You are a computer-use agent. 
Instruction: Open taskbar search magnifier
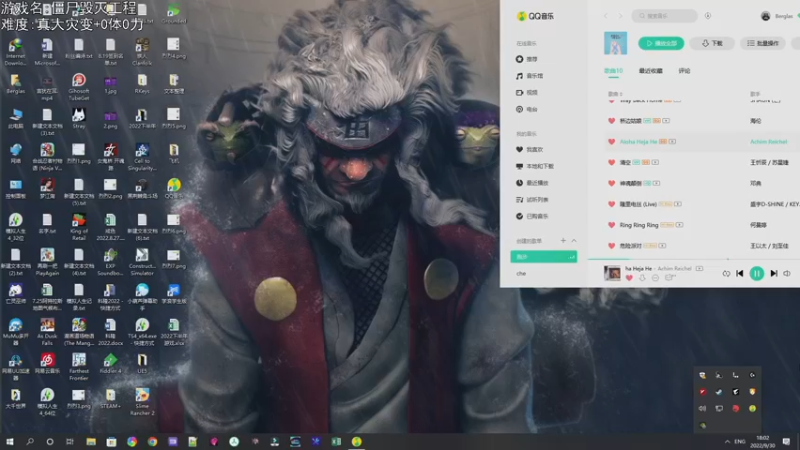click(x=30, y=441)
